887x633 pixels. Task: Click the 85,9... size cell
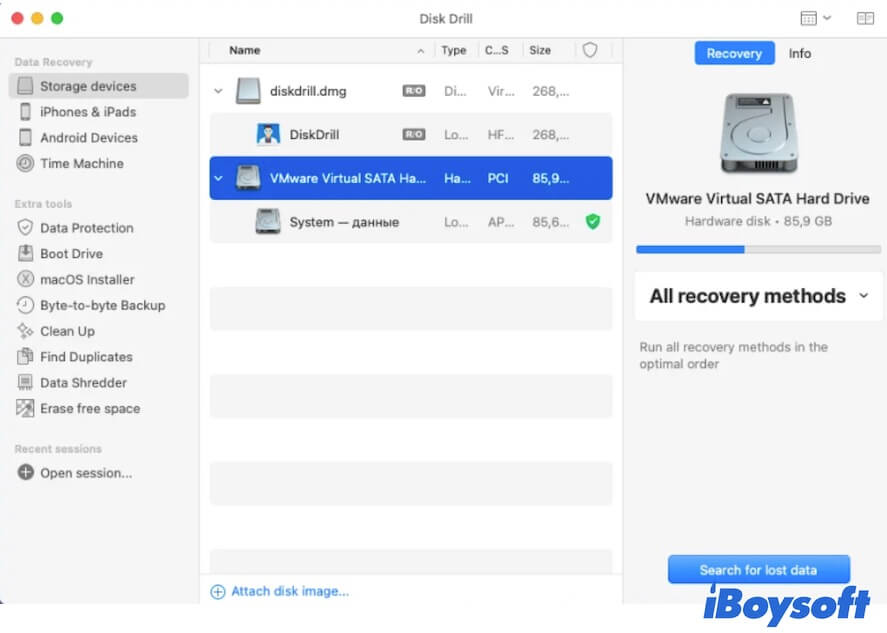coord(550,178)
